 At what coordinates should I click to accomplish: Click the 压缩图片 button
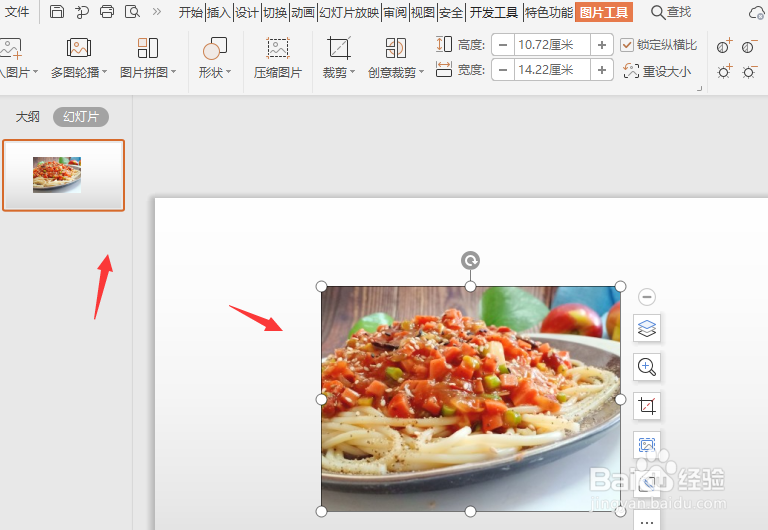[278, 58]
